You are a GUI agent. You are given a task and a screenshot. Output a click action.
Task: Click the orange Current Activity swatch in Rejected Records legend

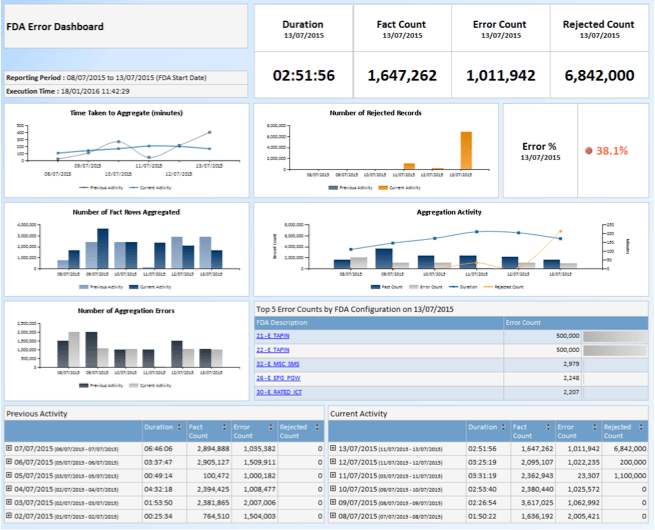click(383, 188)
